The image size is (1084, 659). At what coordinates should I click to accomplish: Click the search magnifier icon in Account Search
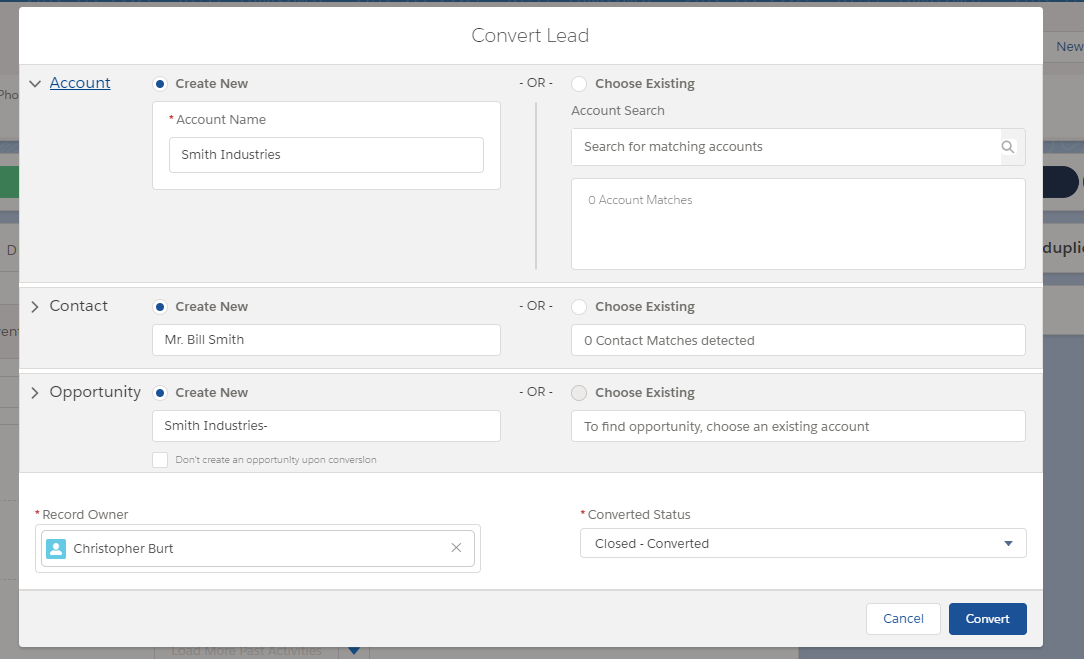pos(1008,147)
